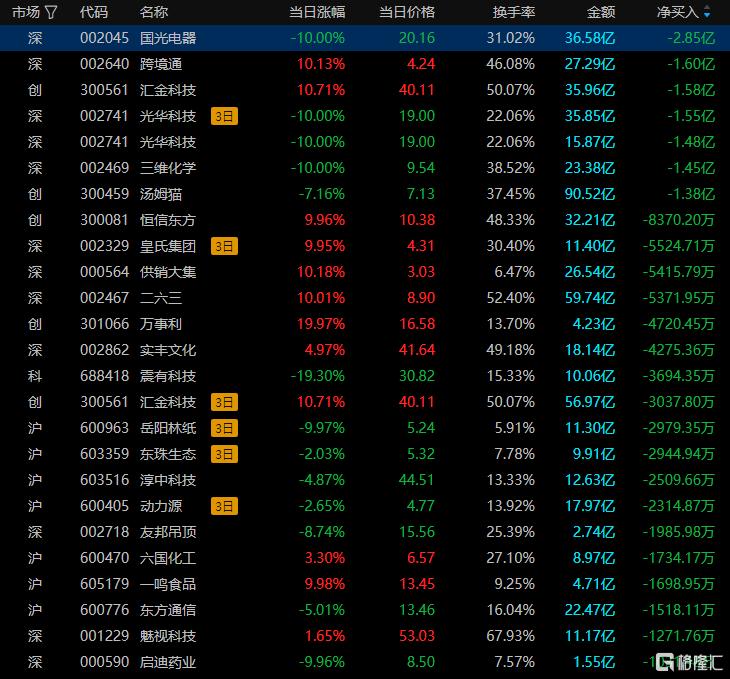Image resolution: width=730 pixels, height=679 pixels.
Task: Sort by 名称 column header
Action: pos(154,12)
